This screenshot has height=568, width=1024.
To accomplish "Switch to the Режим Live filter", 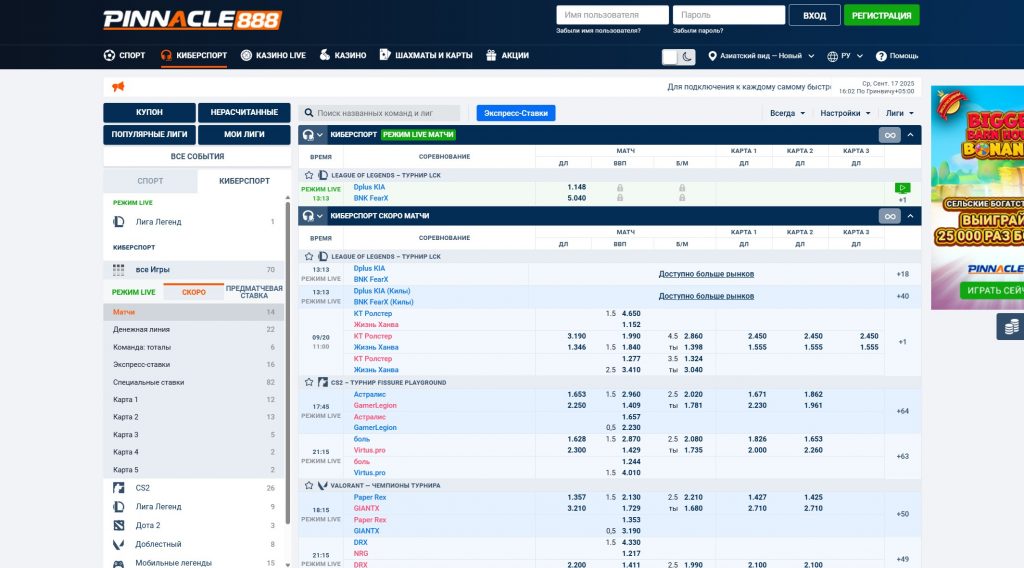I will (x=133, y=292).
